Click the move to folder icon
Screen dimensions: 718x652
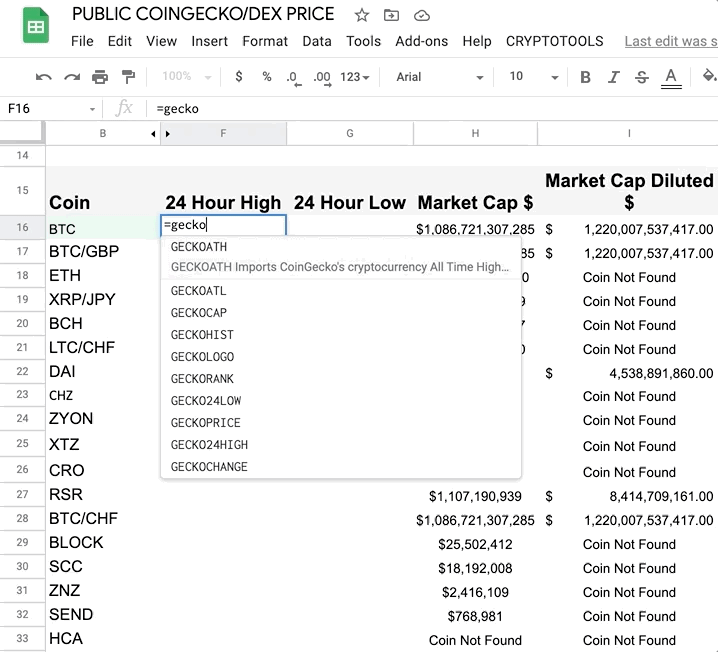click(x=391, y=15)
